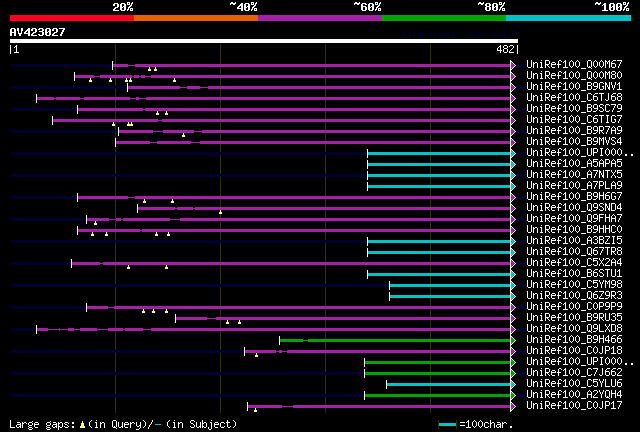Click the AV423027 query name text
The height and width of the screenshot is (432, 640).
[38, 32]
